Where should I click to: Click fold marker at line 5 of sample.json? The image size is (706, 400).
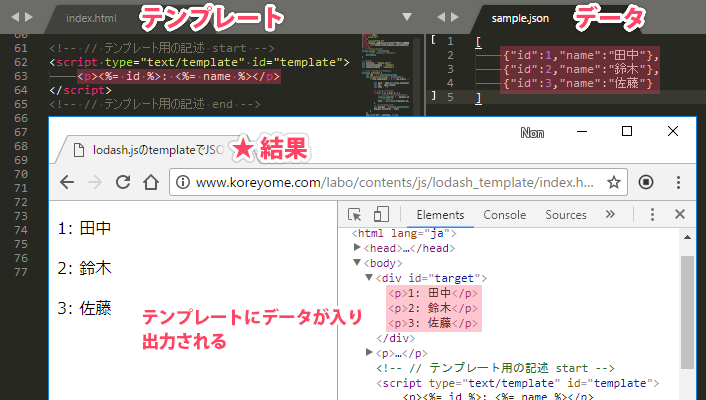click(433, 96)
